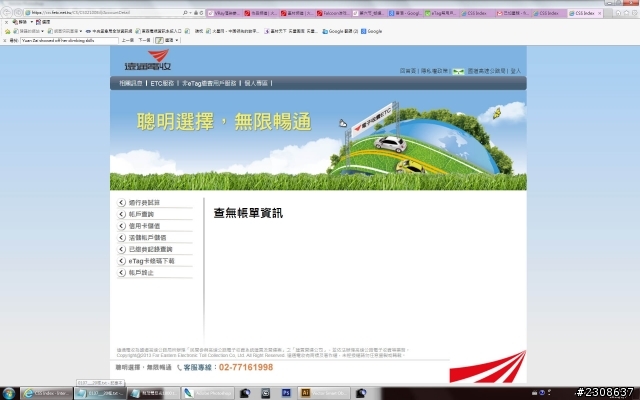The image size is (640, 400).
Task: Open 帳戶終止 in the sidebar
Action: tap(141, 273)
